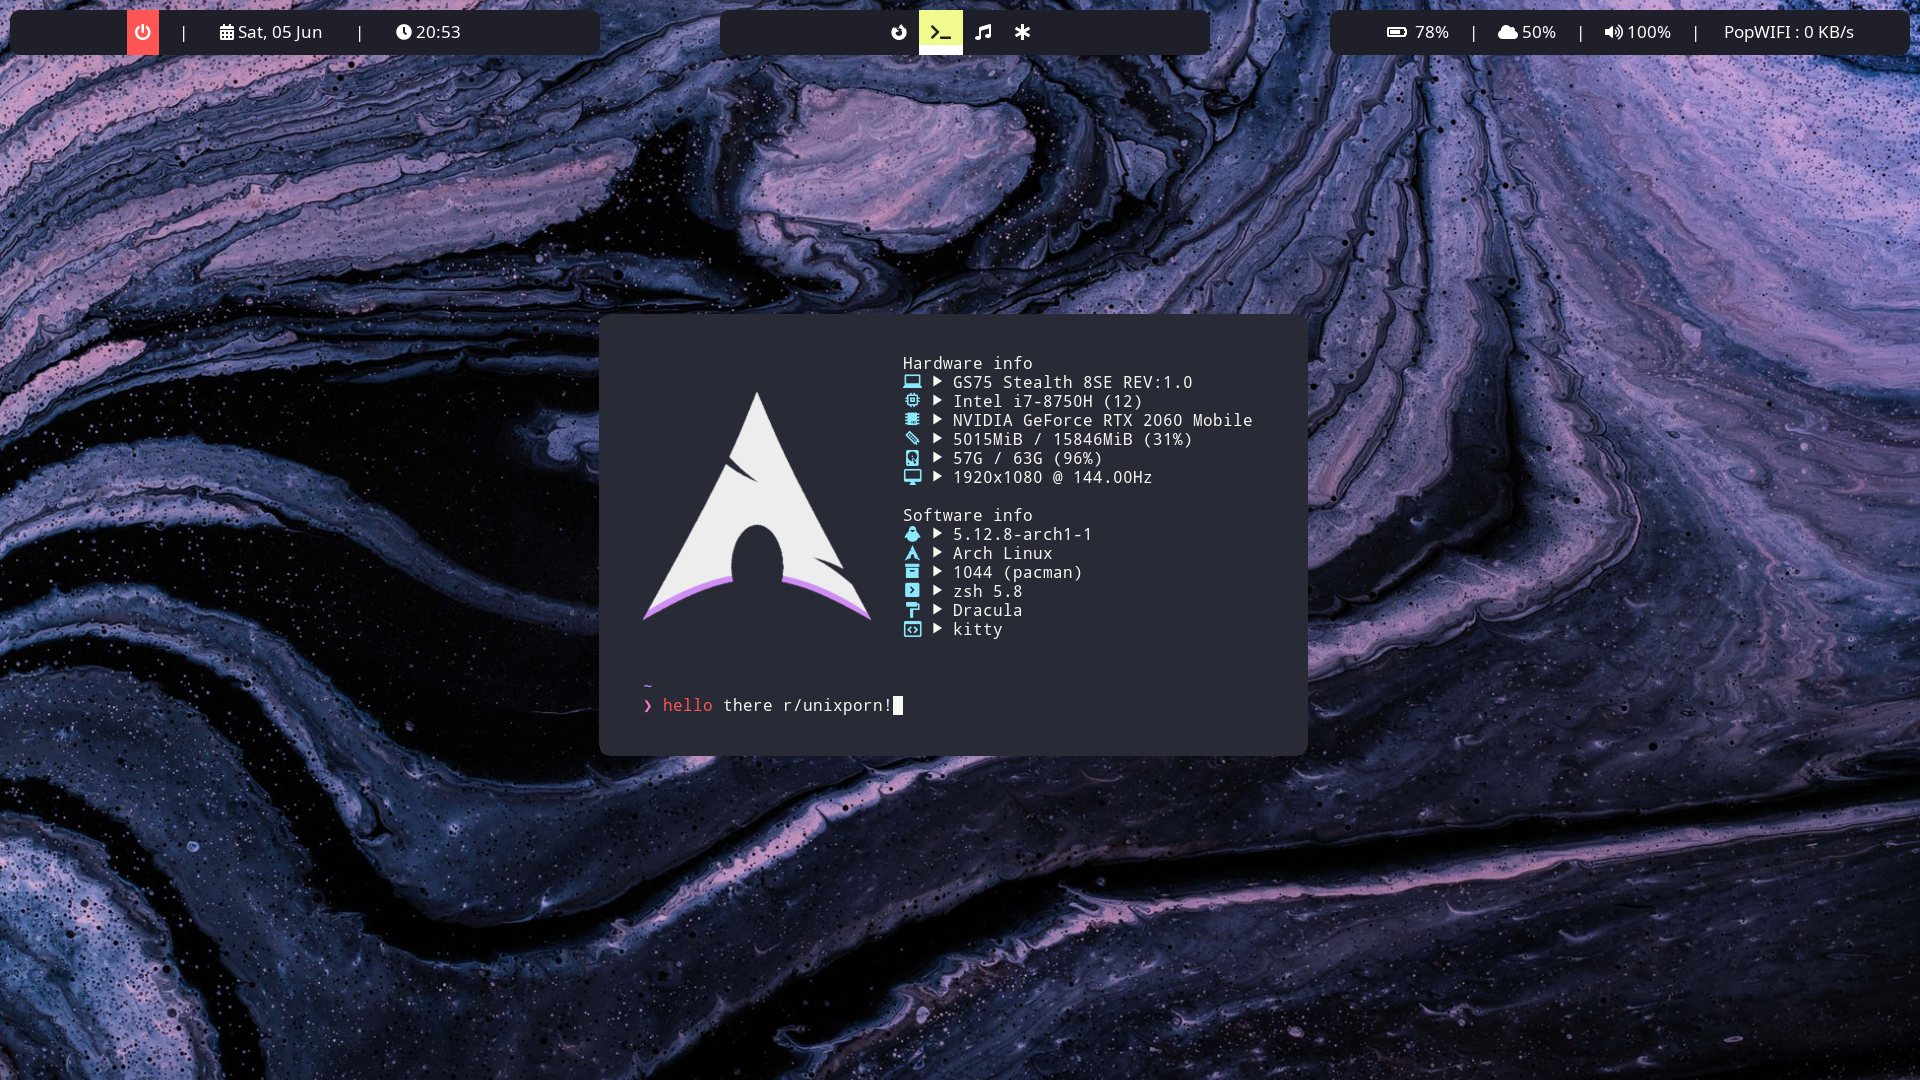
Task: Mute audio via speaker volume icon
Action: click(x=1613, y=32)
